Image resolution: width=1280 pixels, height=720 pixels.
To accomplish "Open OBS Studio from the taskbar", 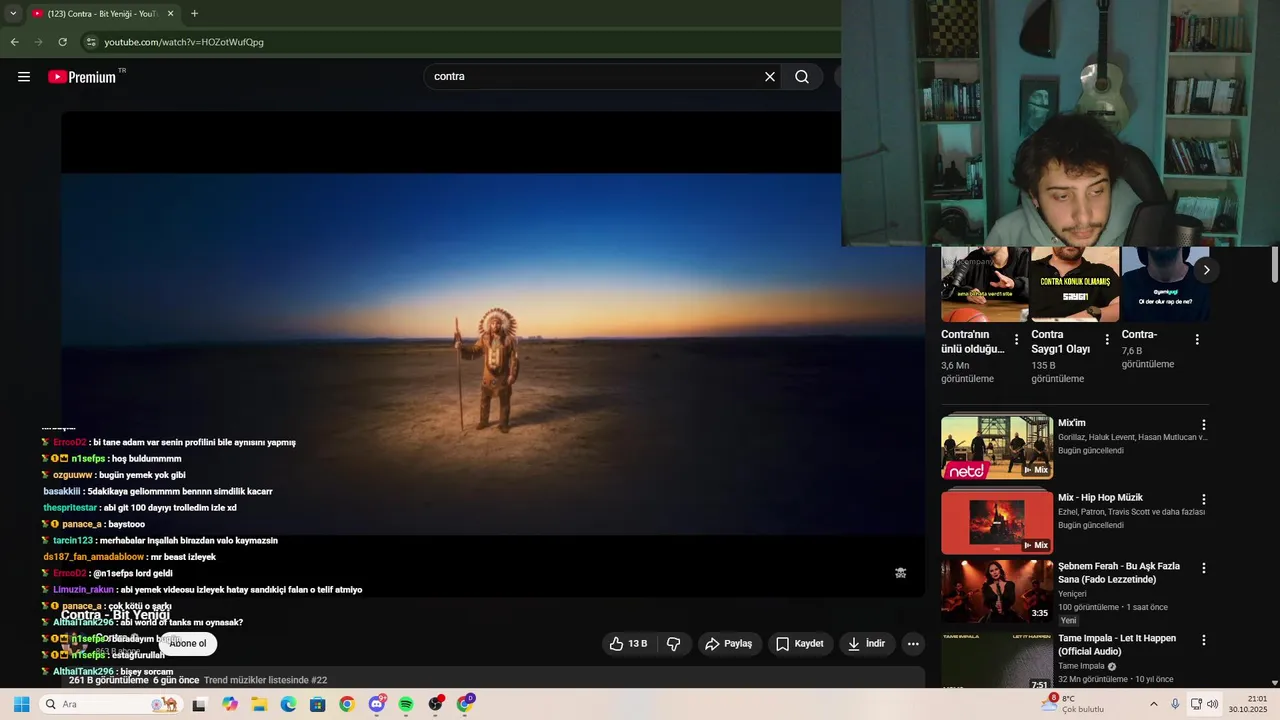I will coord(435,704).
